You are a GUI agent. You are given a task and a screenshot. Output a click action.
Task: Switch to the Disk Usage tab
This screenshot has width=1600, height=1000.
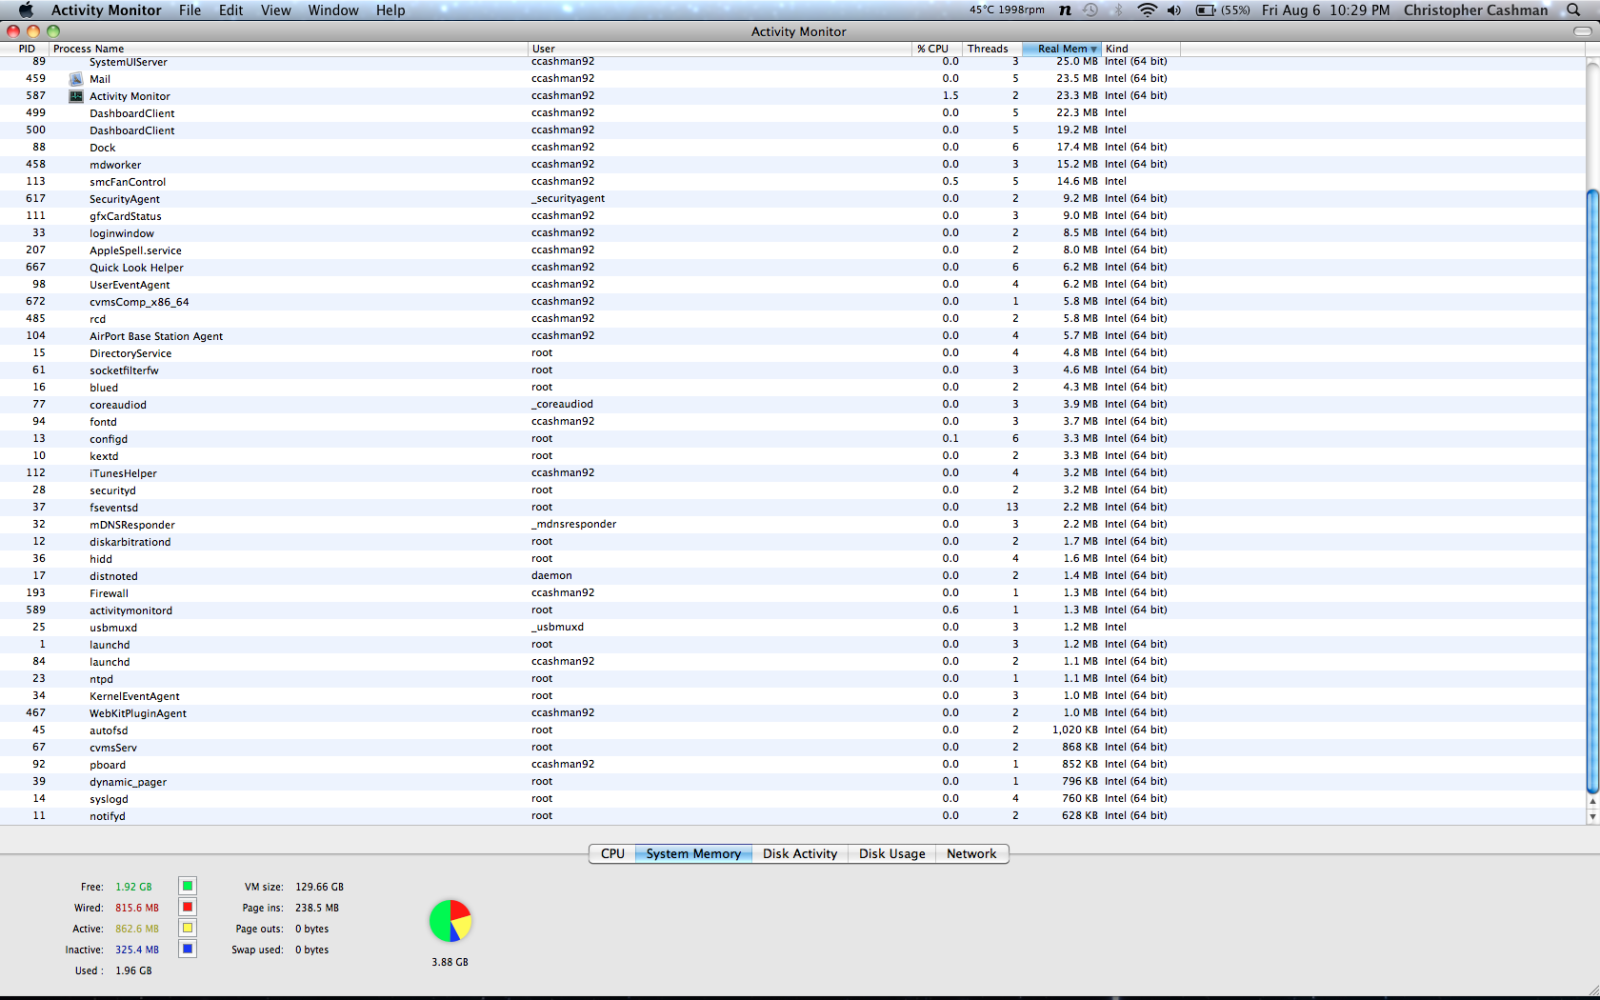(x=892, y=854)
